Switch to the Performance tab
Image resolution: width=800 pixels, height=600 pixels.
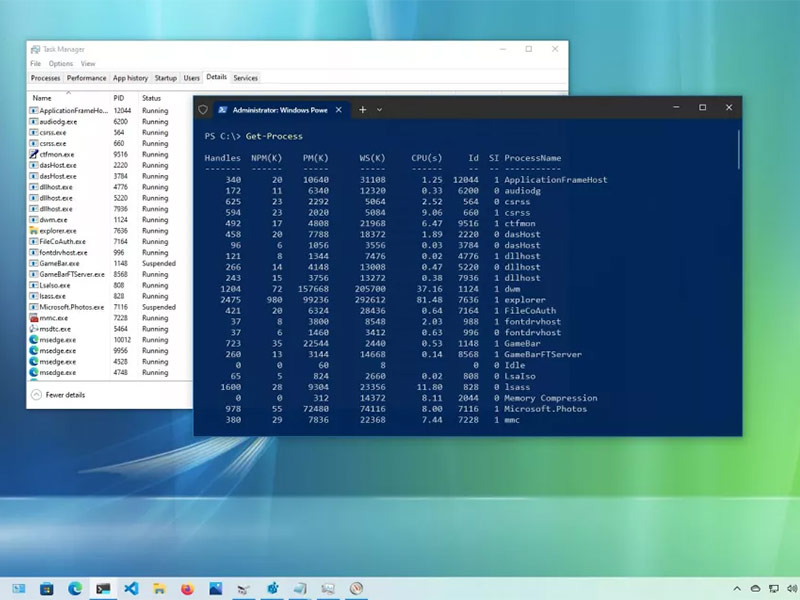87,78
